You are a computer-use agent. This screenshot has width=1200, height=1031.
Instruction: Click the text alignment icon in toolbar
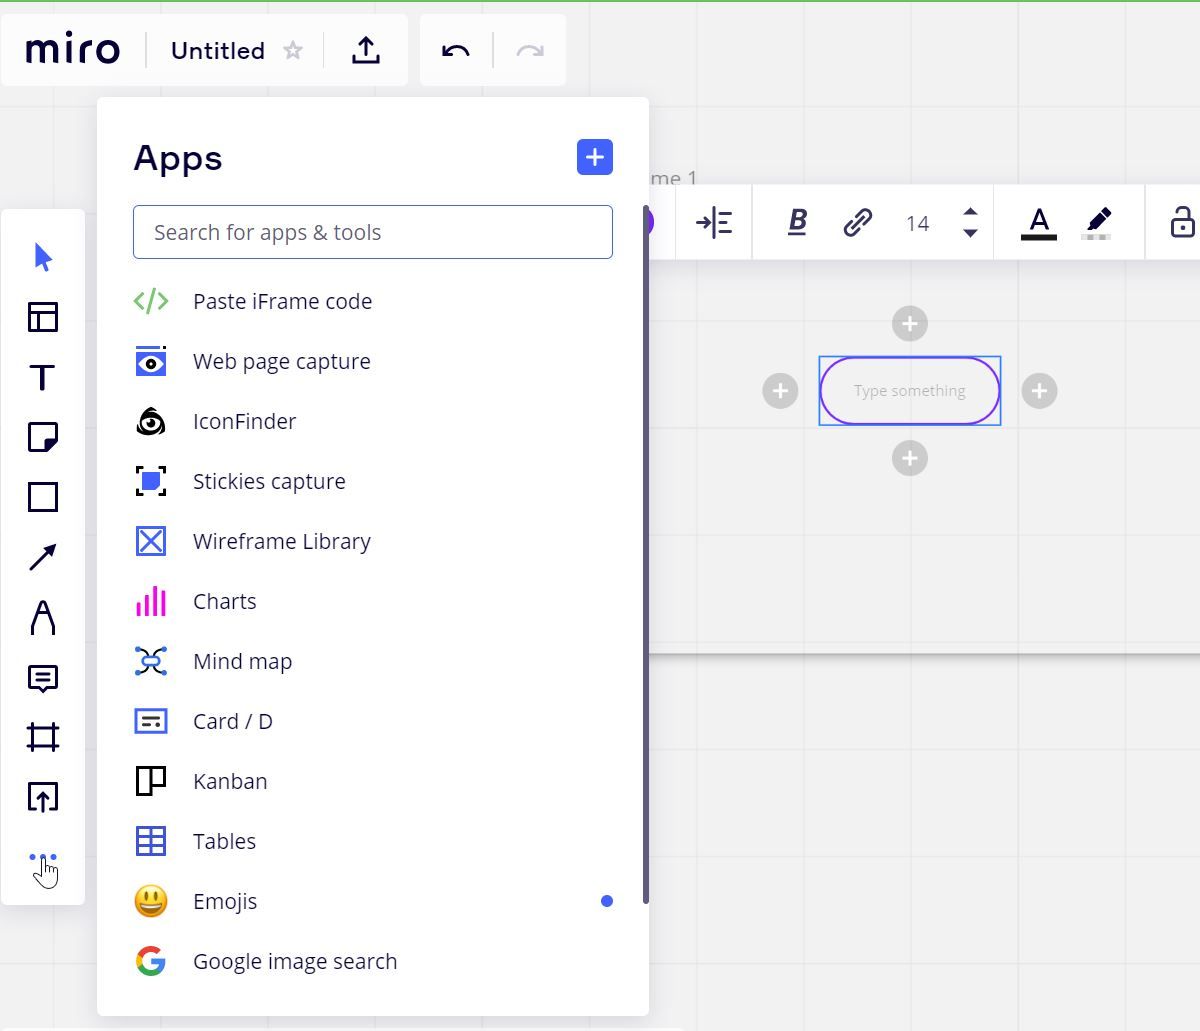click(x=714, y=222)
